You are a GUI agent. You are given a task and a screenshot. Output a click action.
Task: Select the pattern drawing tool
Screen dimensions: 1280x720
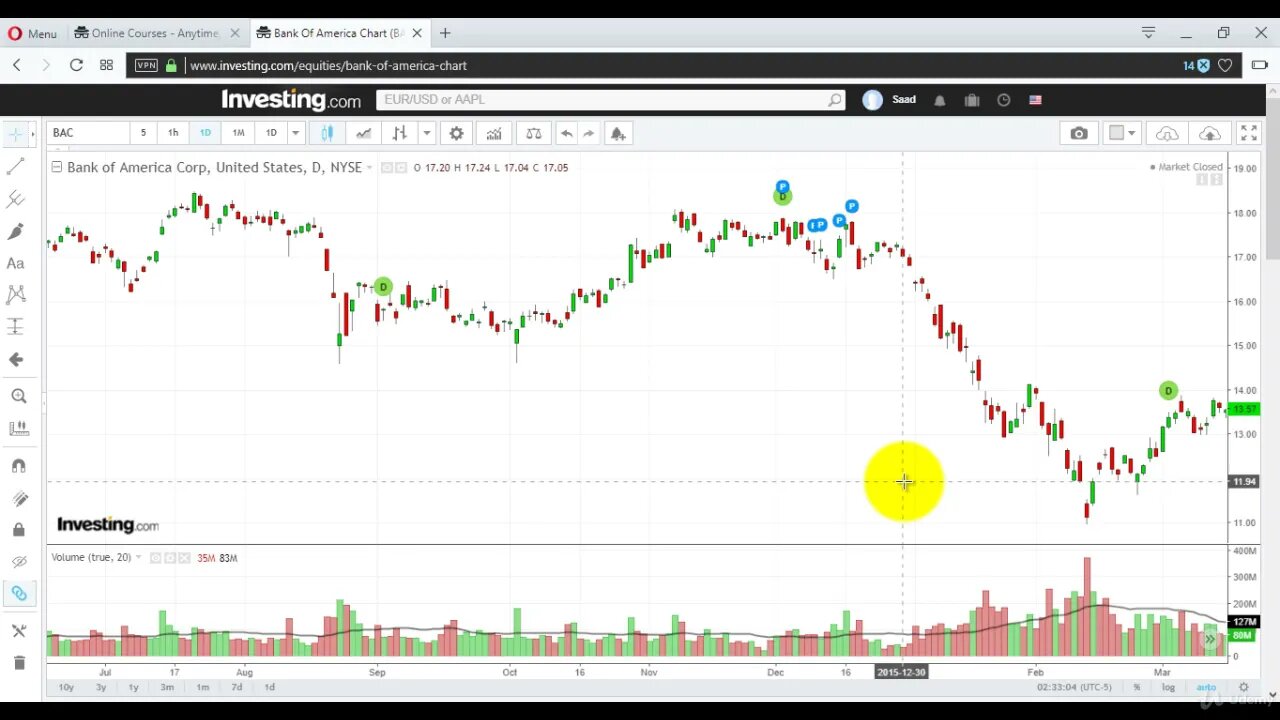click(x=15, y=294)
